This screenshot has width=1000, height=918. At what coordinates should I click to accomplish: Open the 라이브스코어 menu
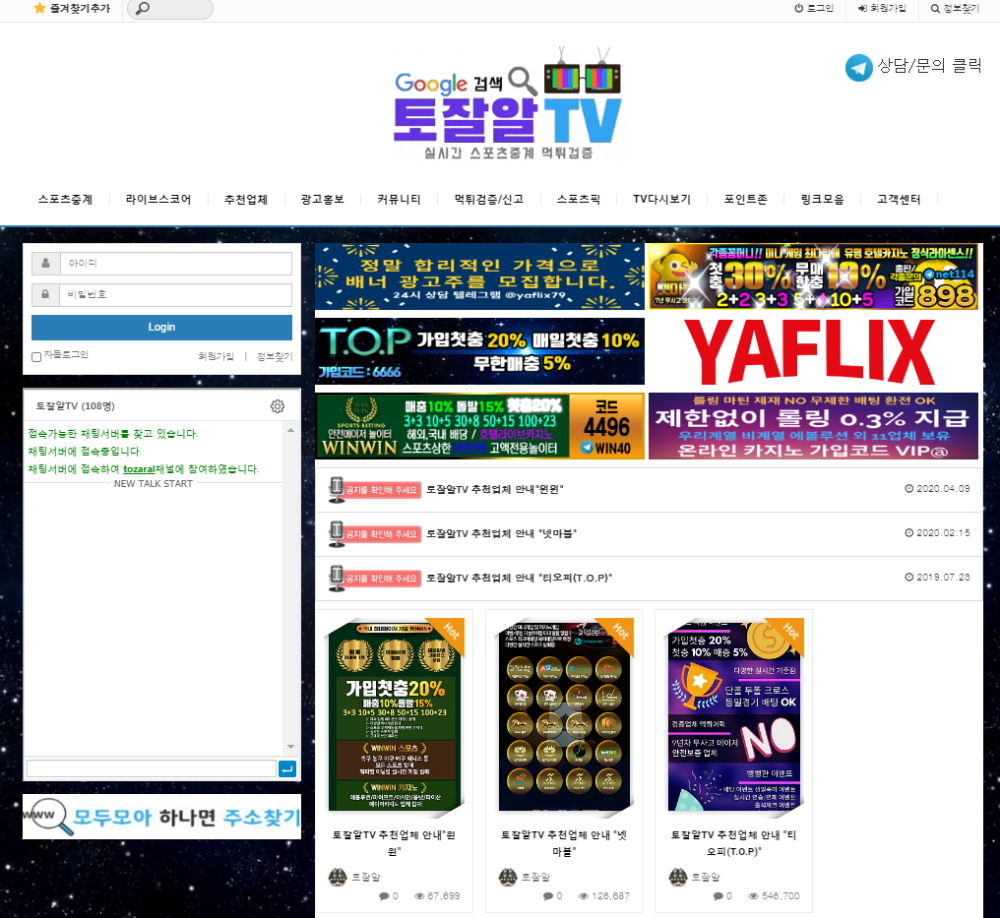pyautogui.click(x=158, y=199)
